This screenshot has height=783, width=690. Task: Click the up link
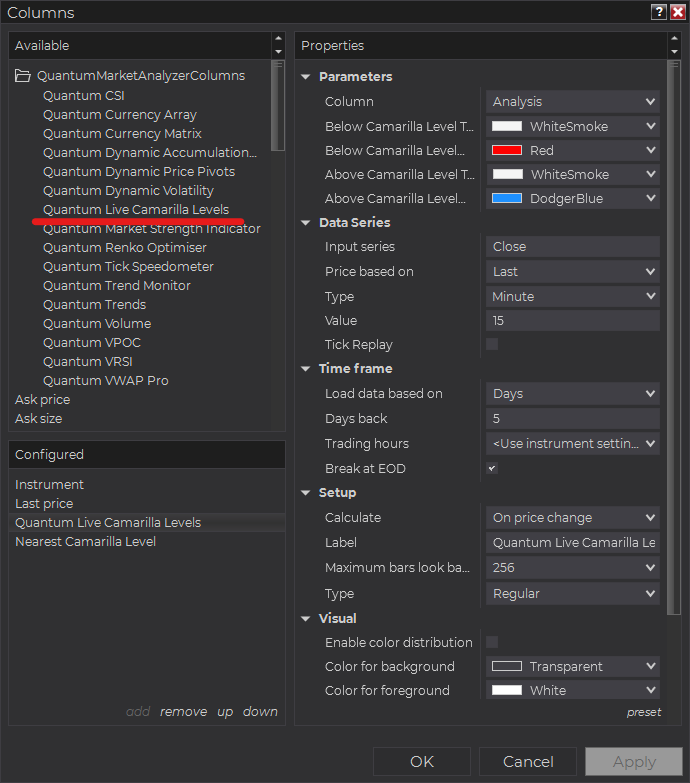(225, 712)
